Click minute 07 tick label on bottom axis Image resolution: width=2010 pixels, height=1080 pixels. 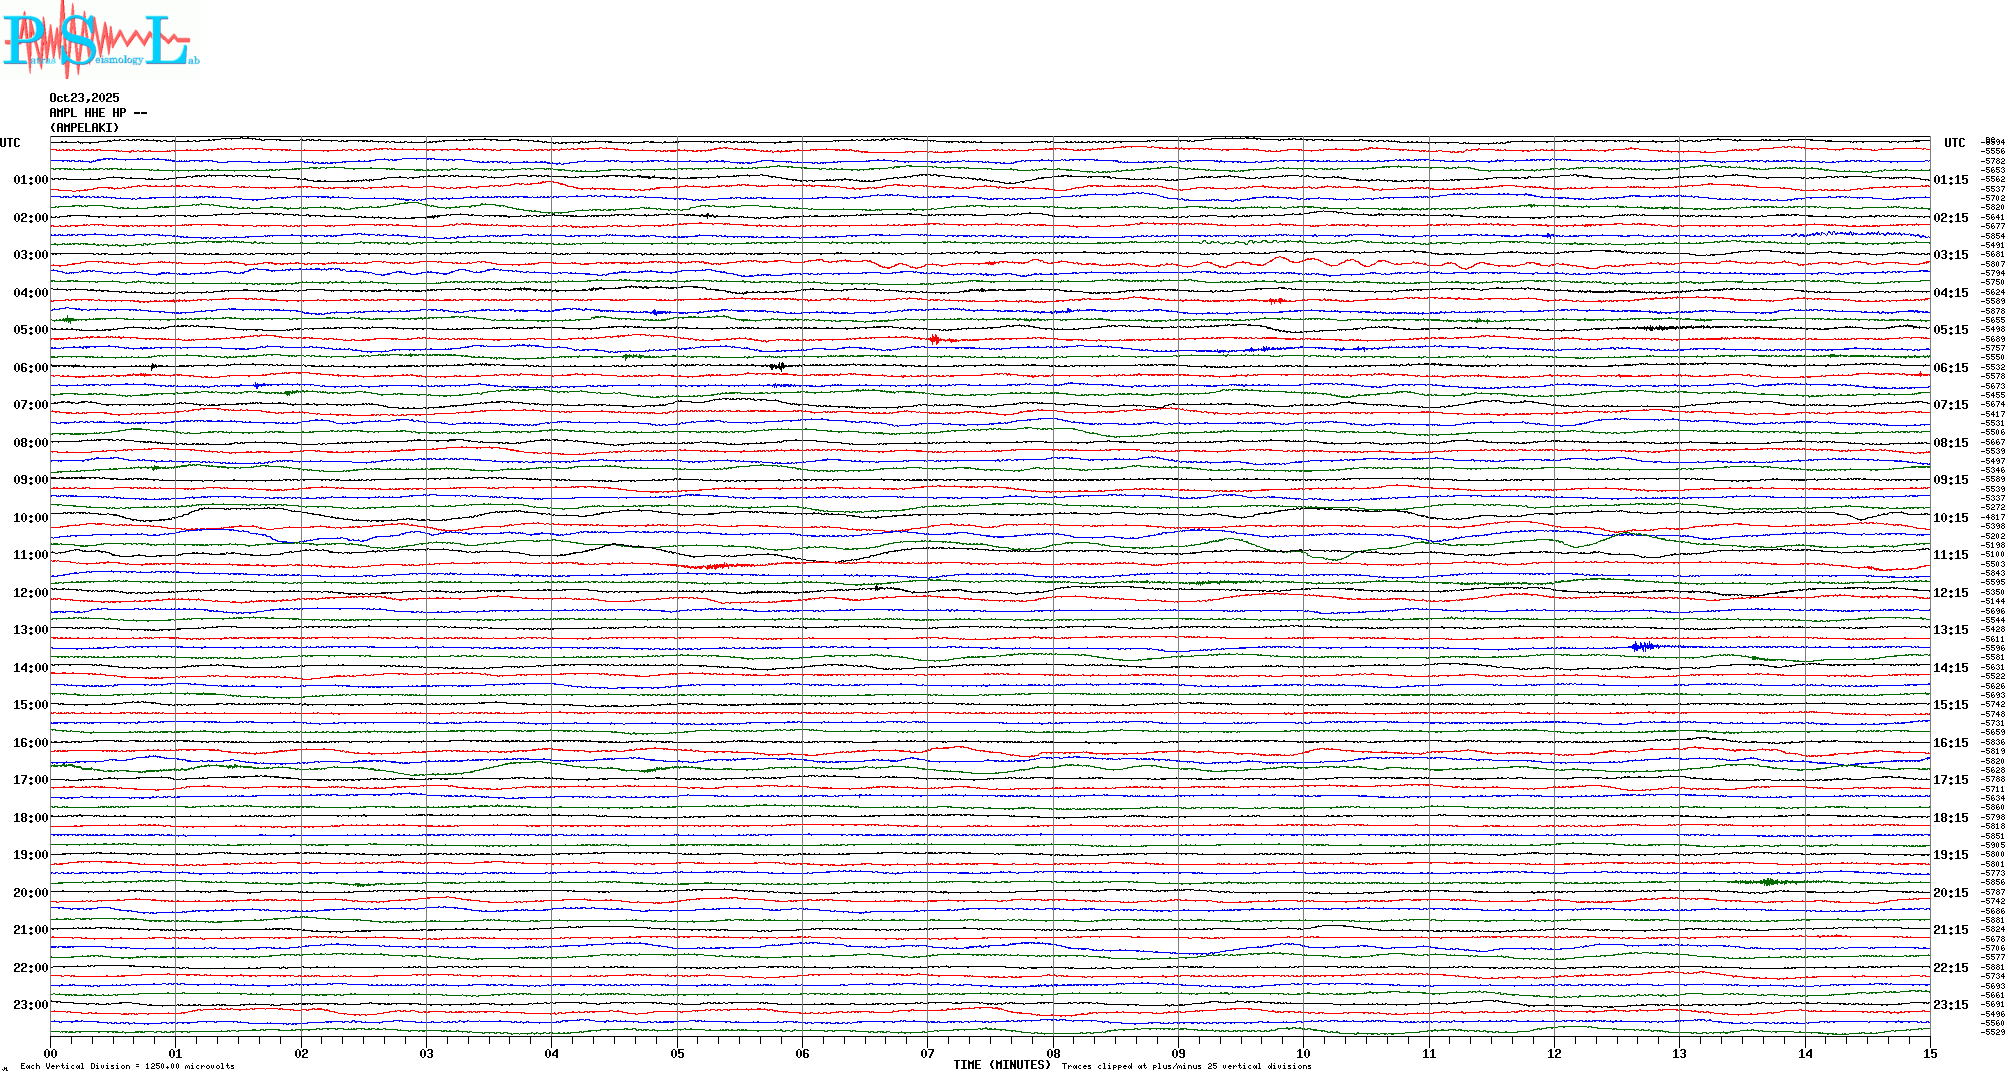coord(927,1054)
